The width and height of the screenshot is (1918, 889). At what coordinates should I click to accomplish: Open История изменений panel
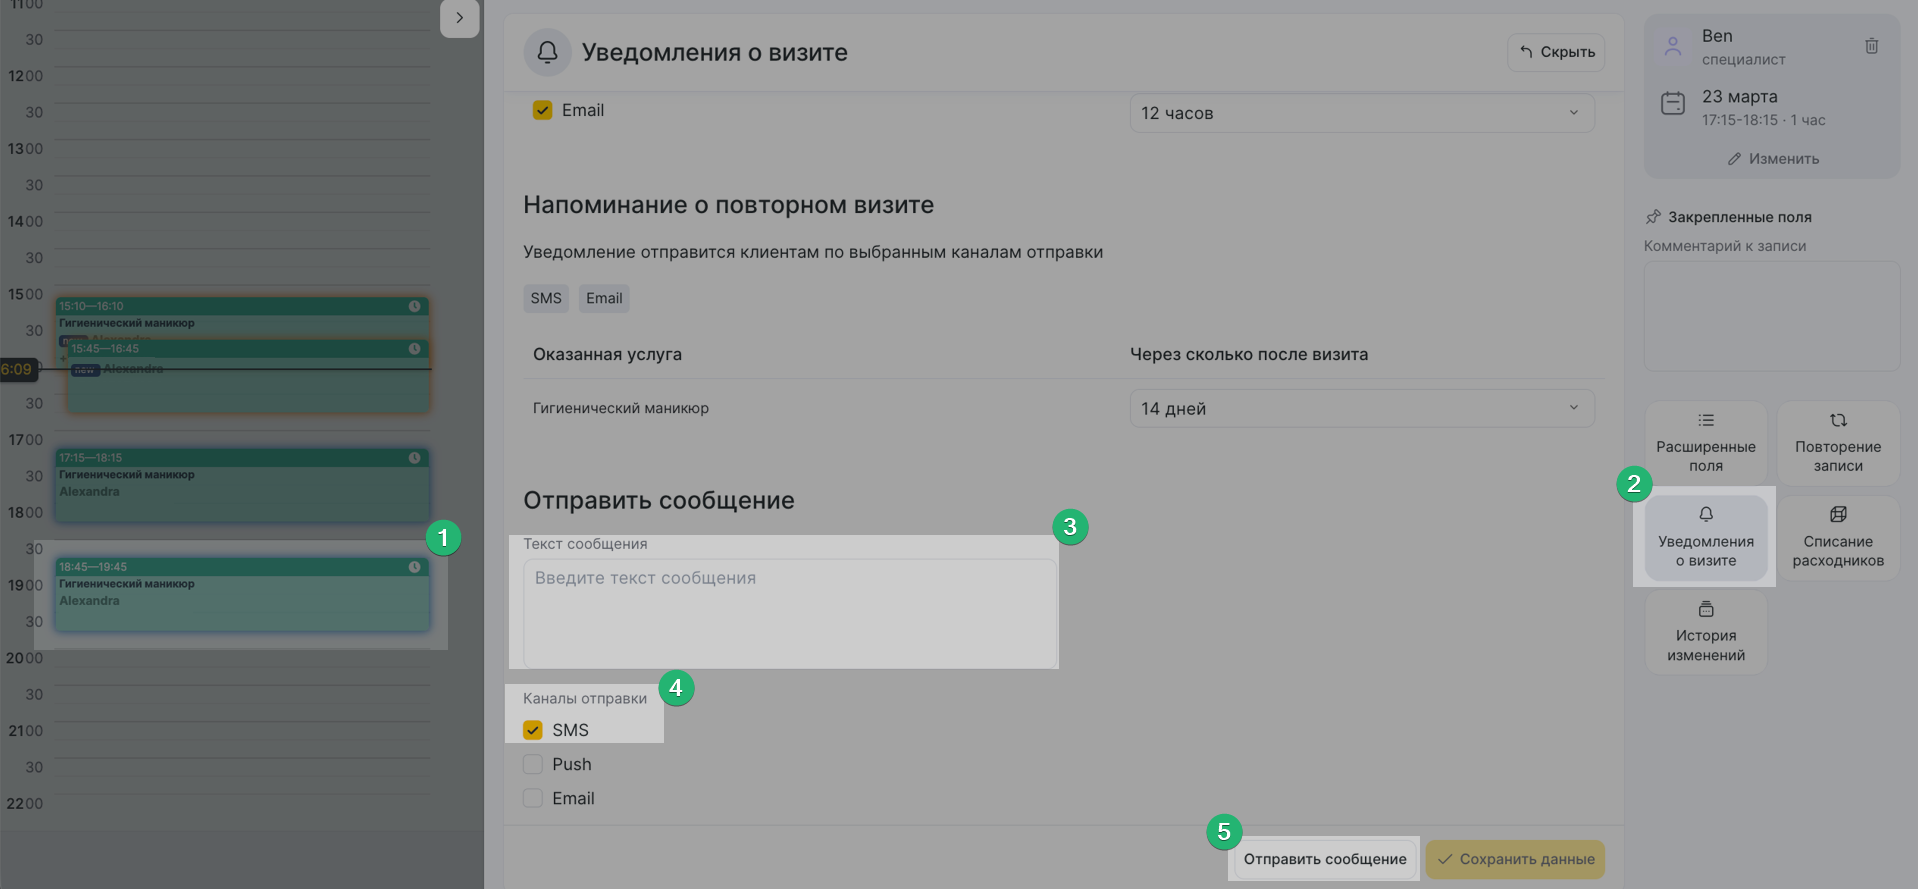point(1705,632)
